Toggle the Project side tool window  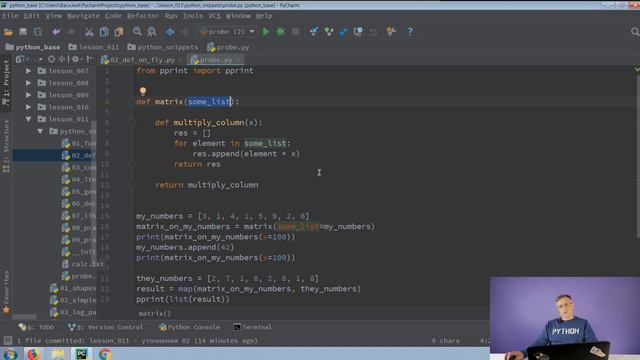(6, 83)
